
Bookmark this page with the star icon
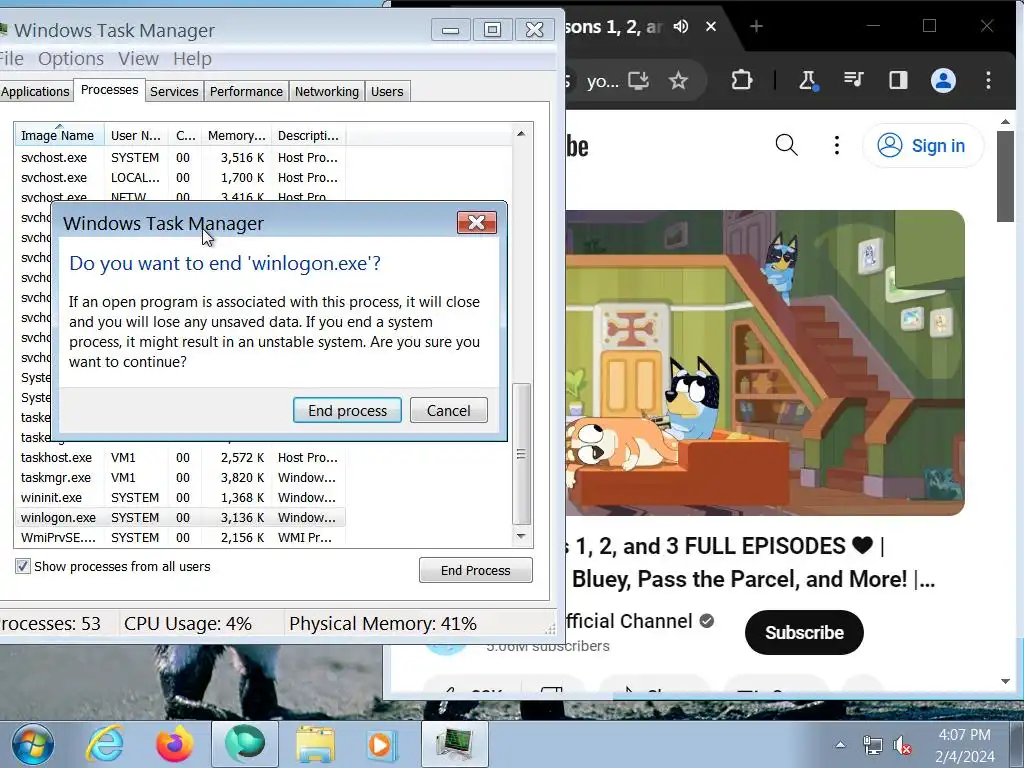point(679,80)
